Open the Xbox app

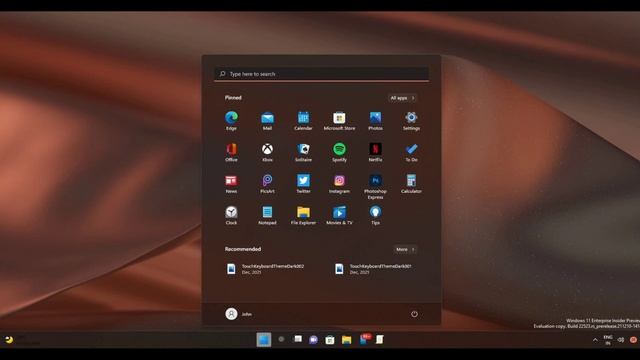pos(267,152)
